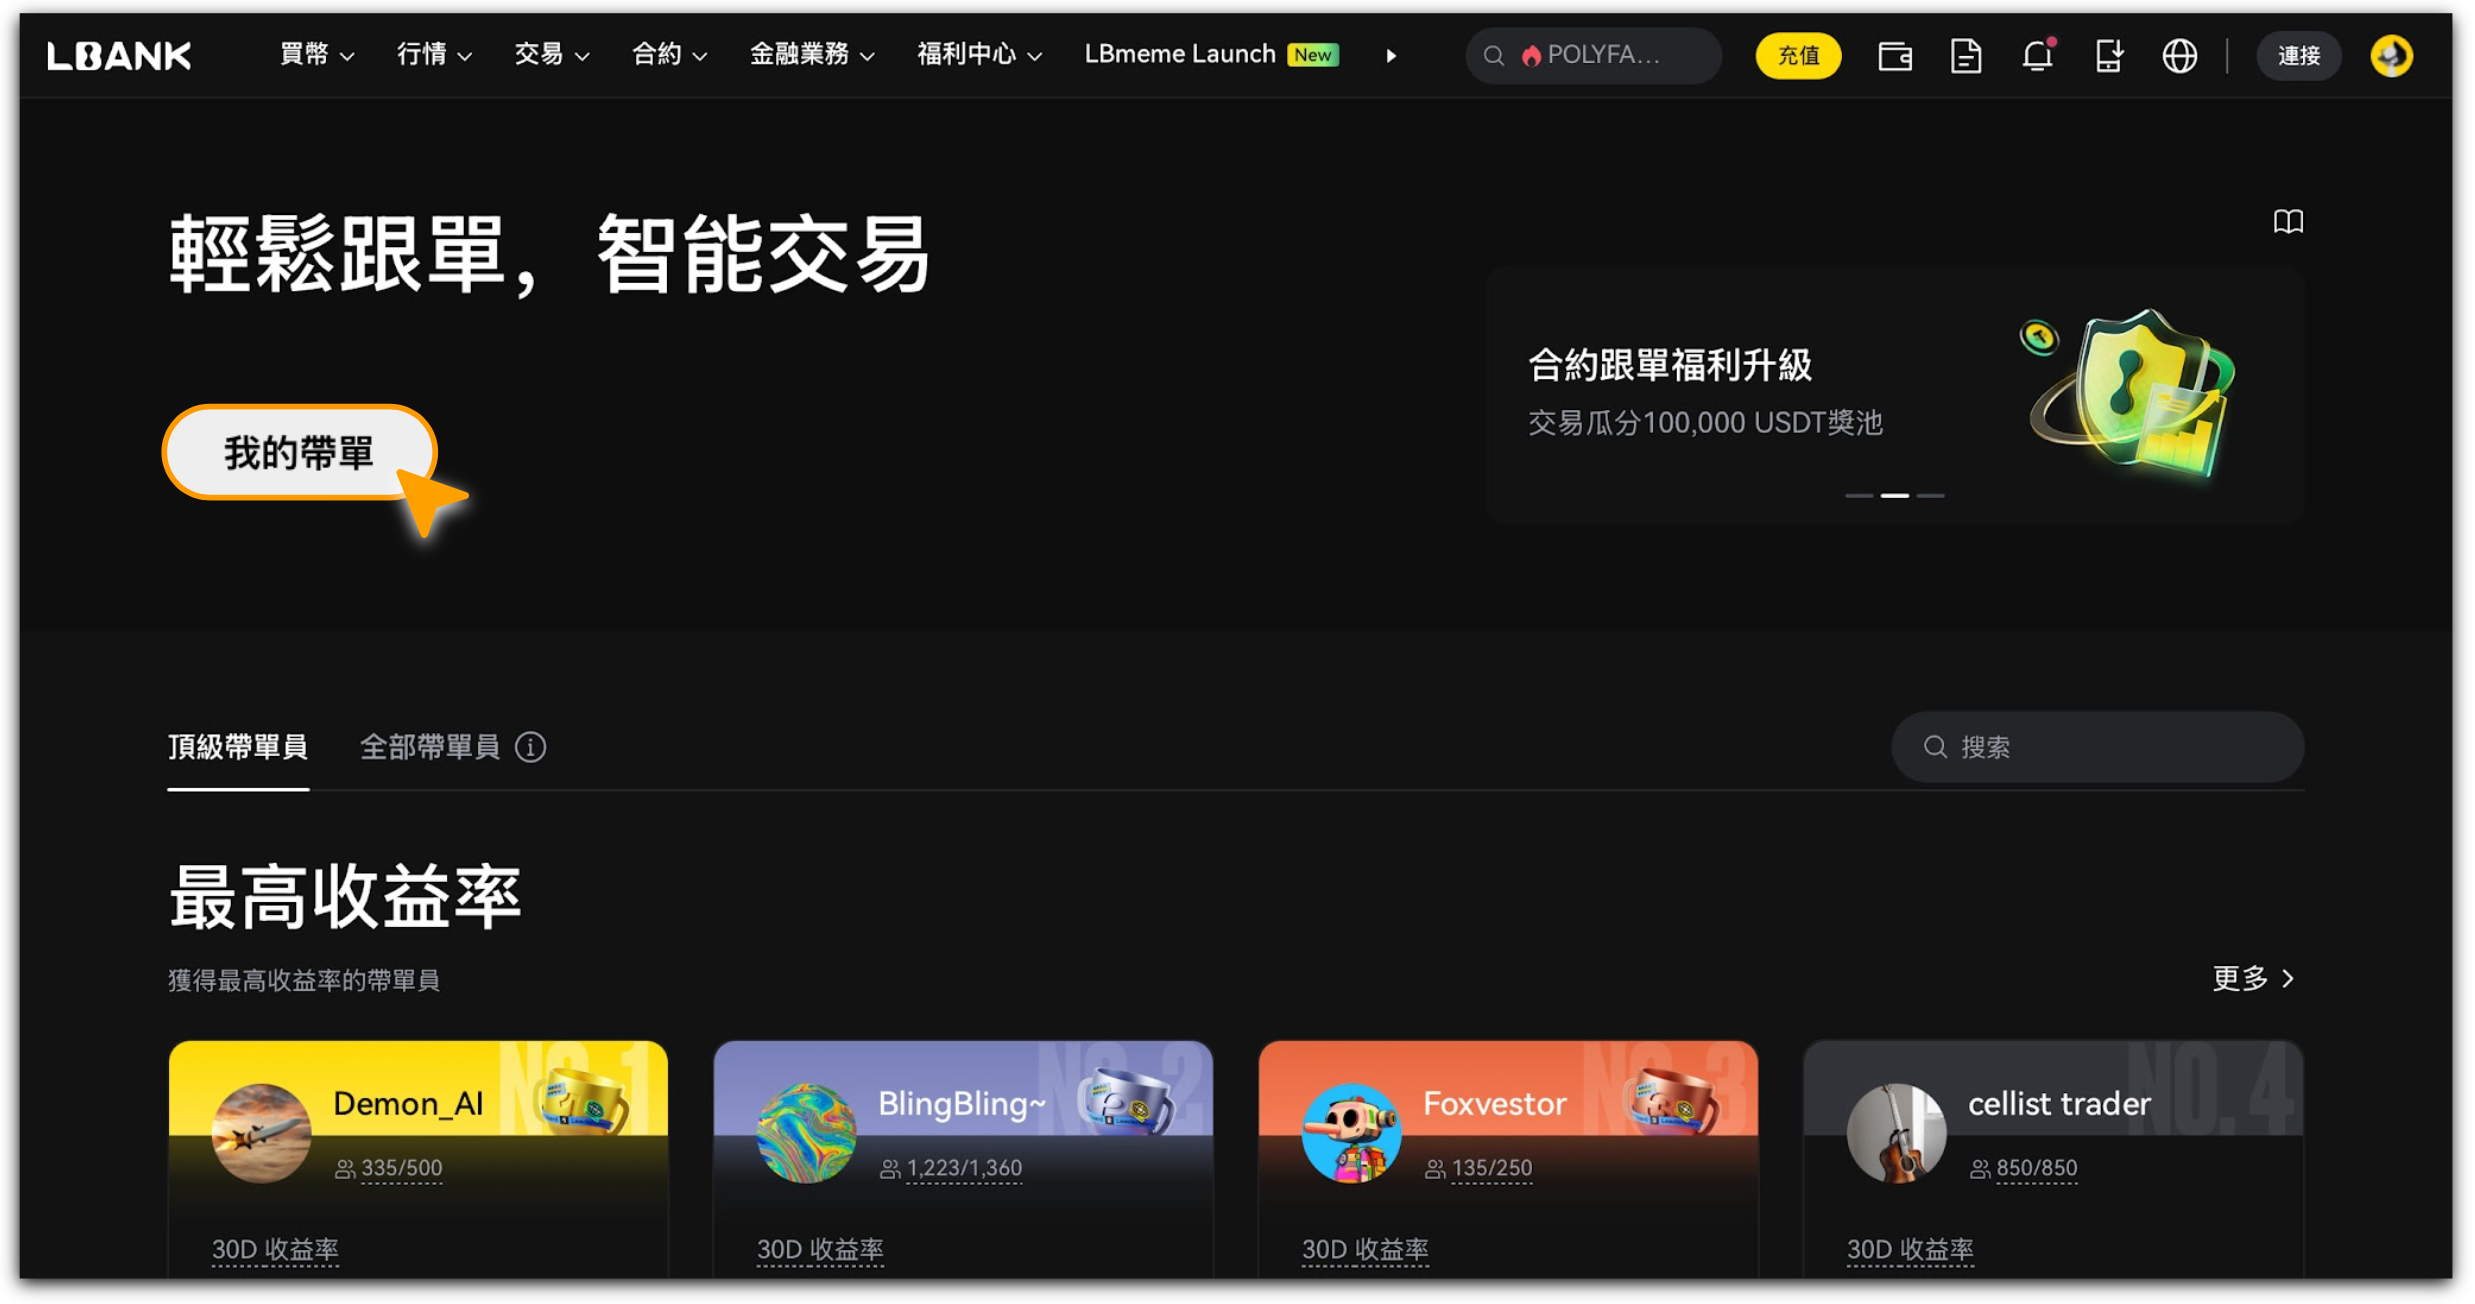This screenshot has height=1304, width=2475.
Task: Open the 合約跟單福利升級 promo banner
Action: pos(1894,395)
